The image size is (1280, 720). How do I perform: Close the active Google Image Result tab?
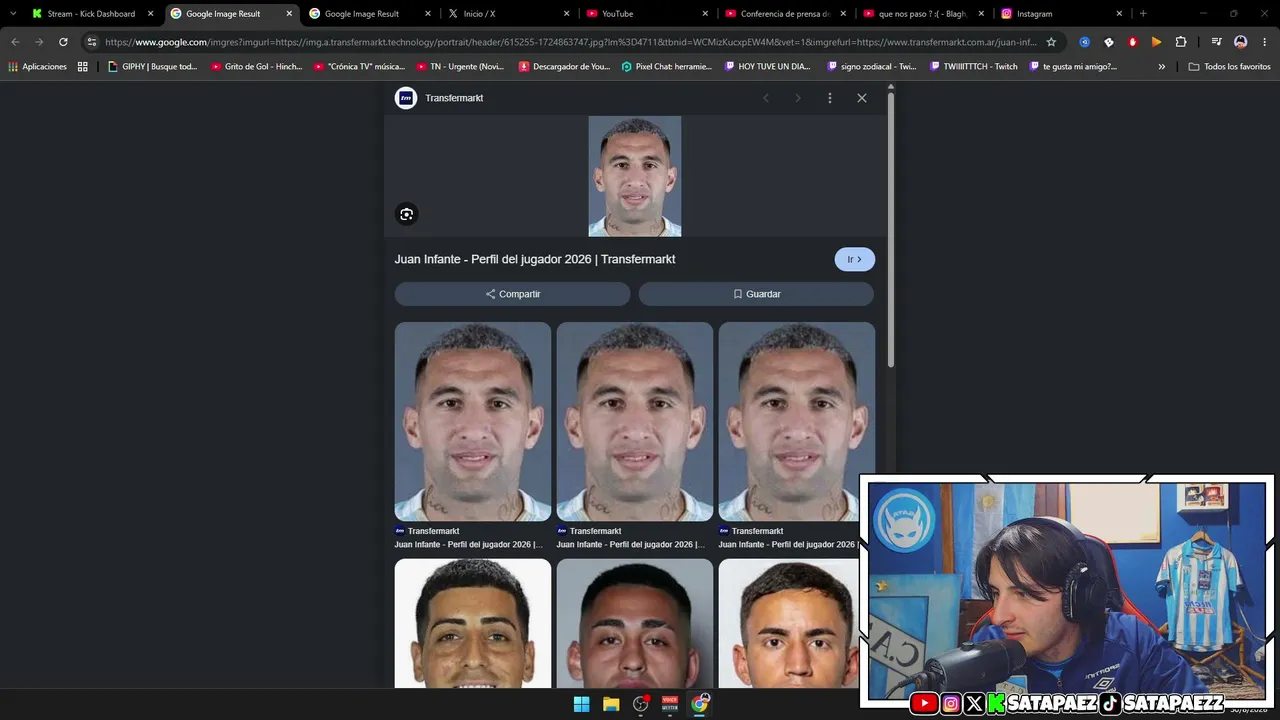[289, 14]
